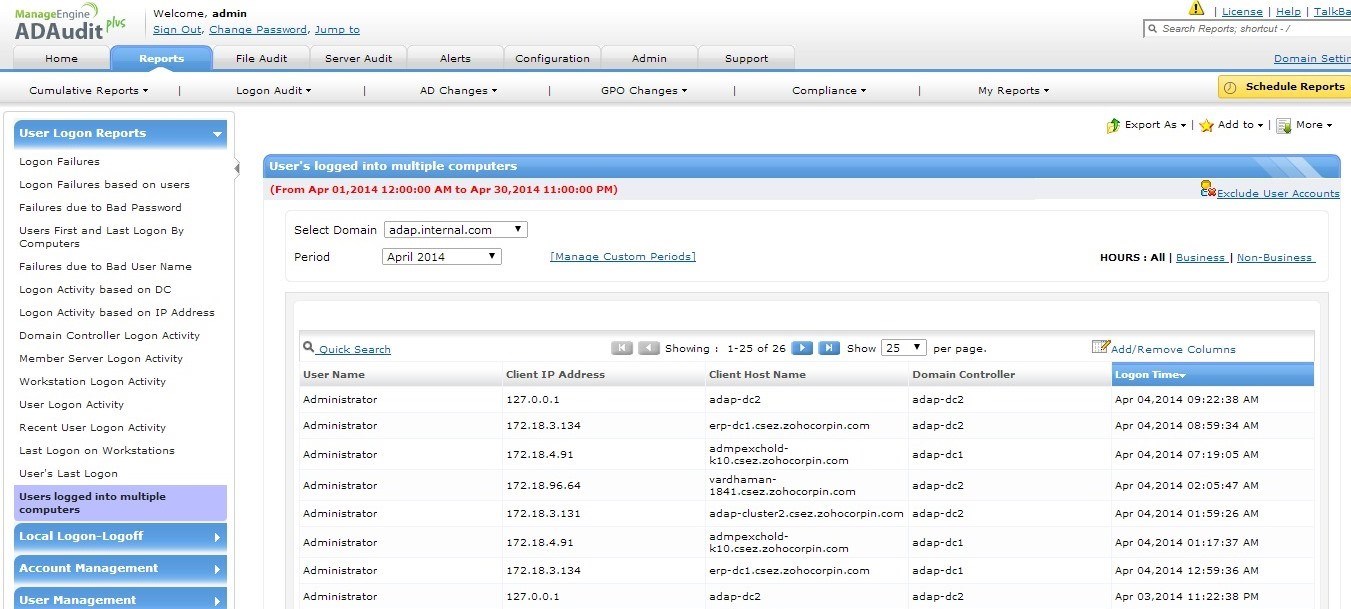The height and width of the screenshot is (609, 1351).
Task: Click the Sign Out link
Action: point(177,30)
